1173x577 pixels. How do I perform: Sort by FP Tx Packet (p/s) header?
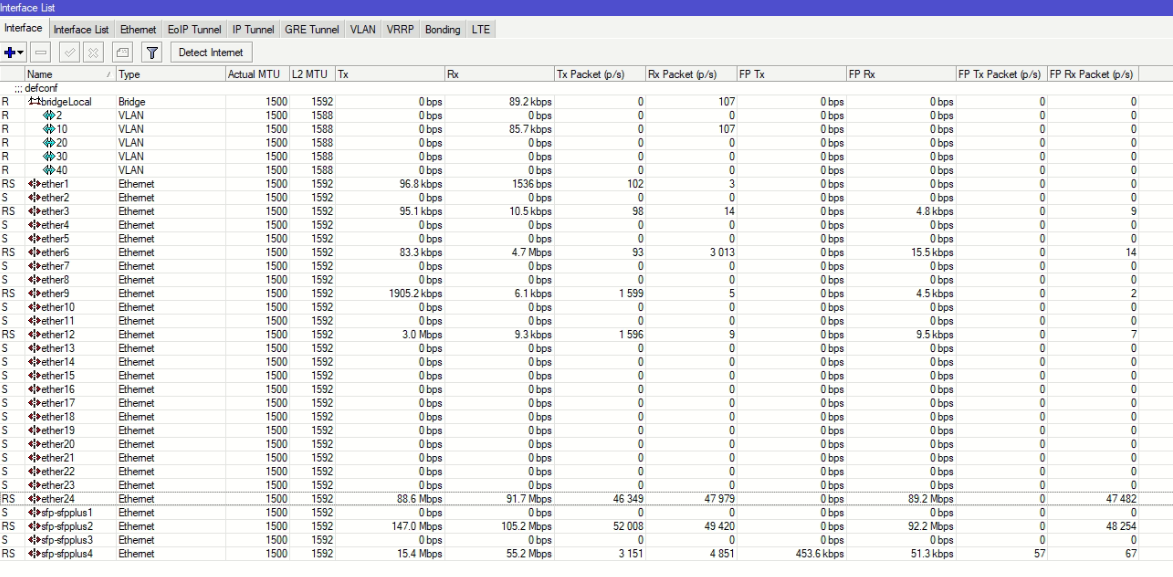click(1001, 74)
